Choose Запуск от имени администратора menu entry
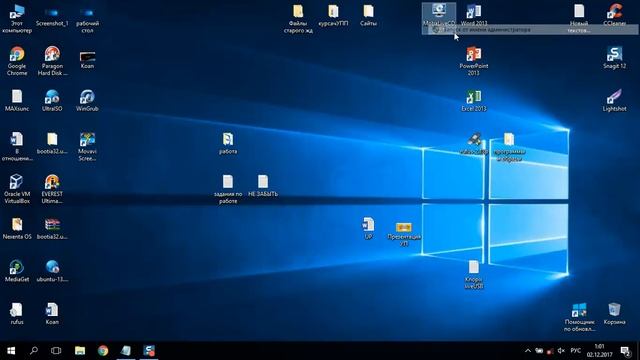640x360 pixels. pyautogui.click(x=530, y=30)
